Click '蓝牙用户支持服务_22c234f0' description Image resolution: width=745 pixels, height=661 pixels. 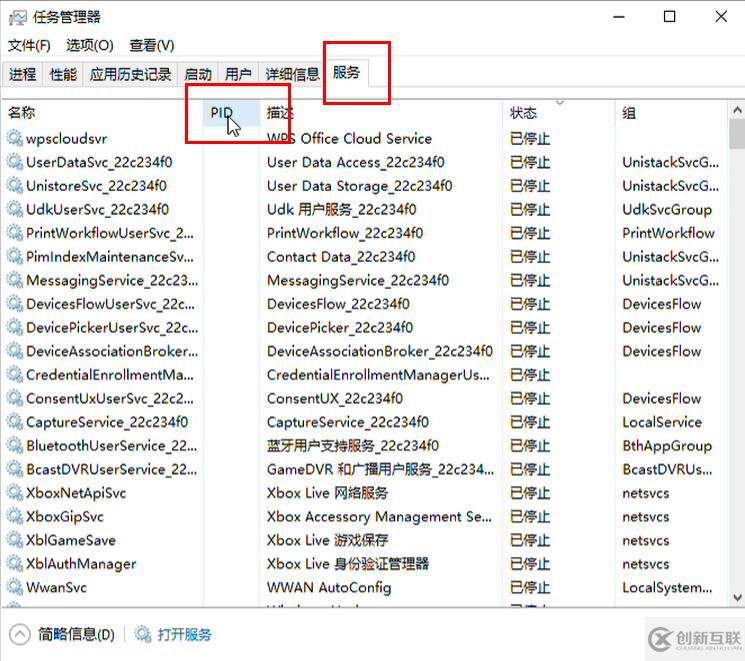[353, 446]
